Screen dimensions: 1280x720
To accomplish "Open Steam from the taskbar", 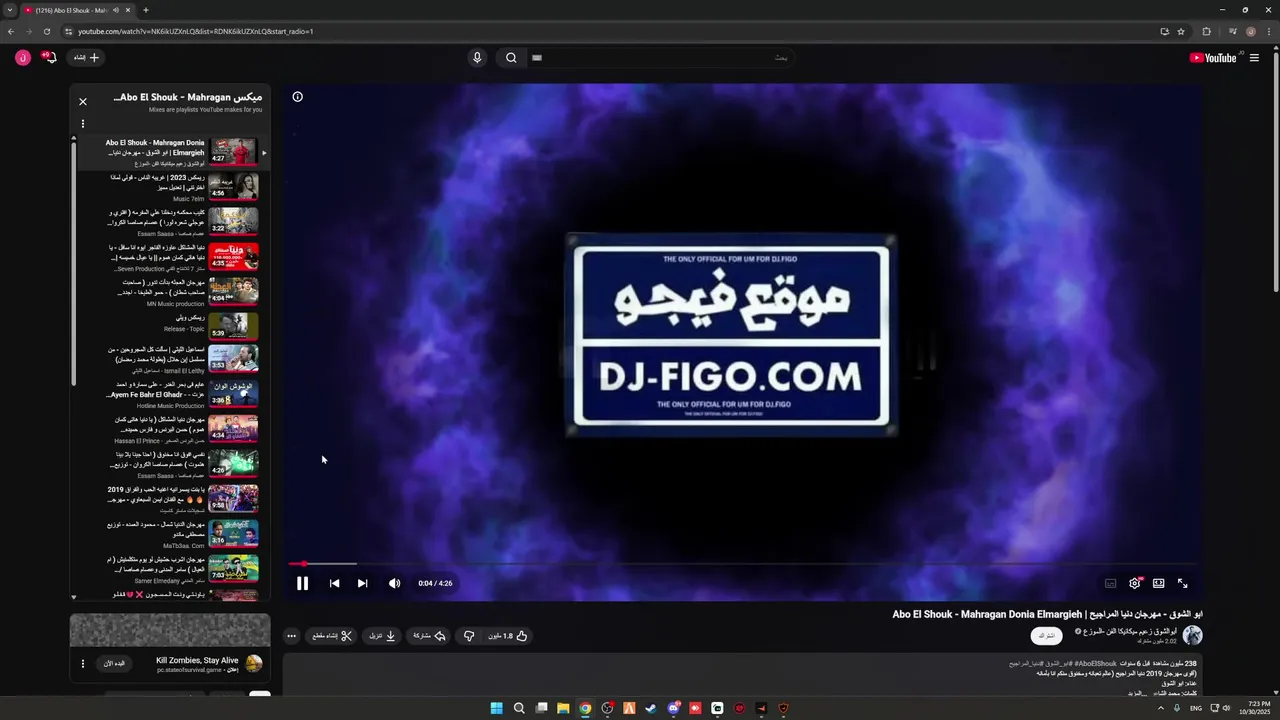I will pos(651,708).
